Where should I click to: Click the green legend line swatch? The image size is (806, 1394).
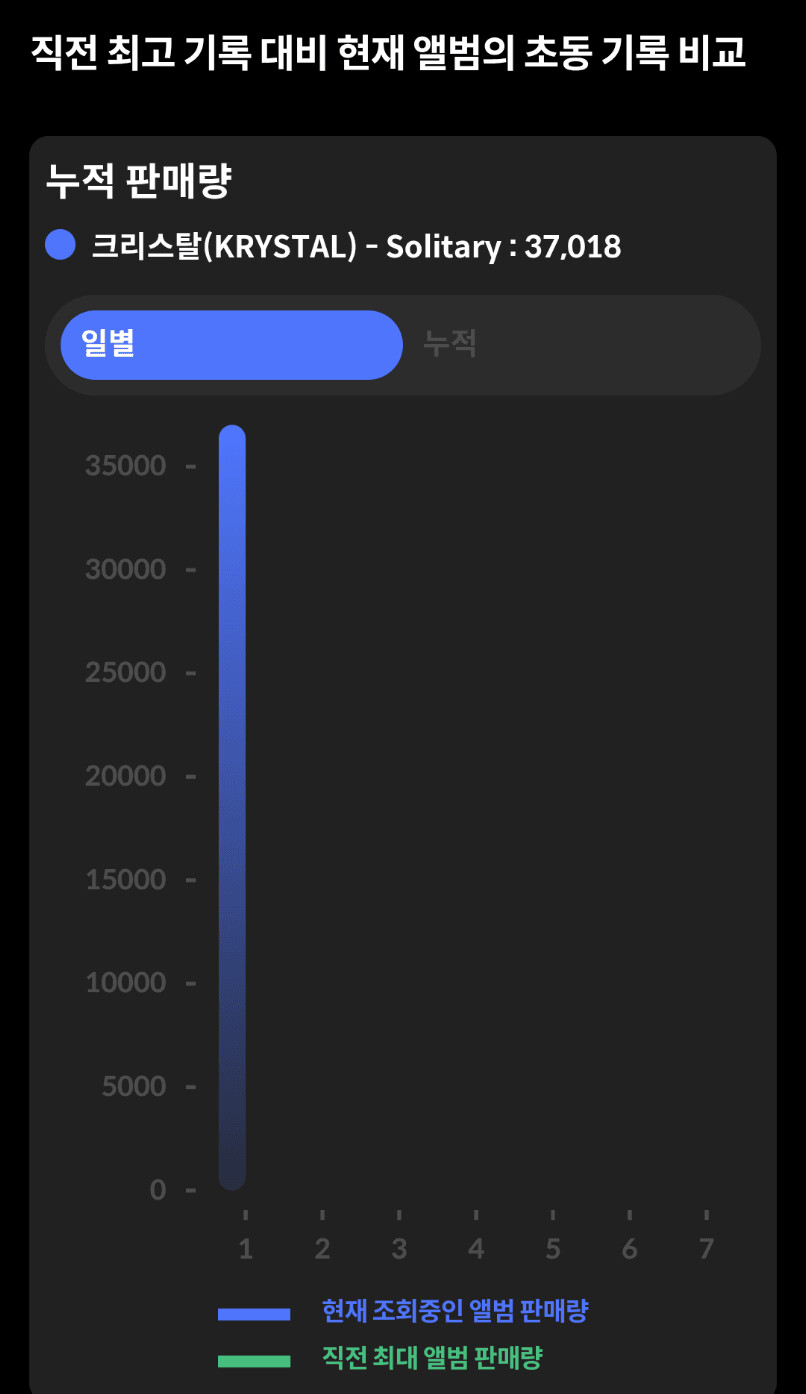click(254, 1360)
